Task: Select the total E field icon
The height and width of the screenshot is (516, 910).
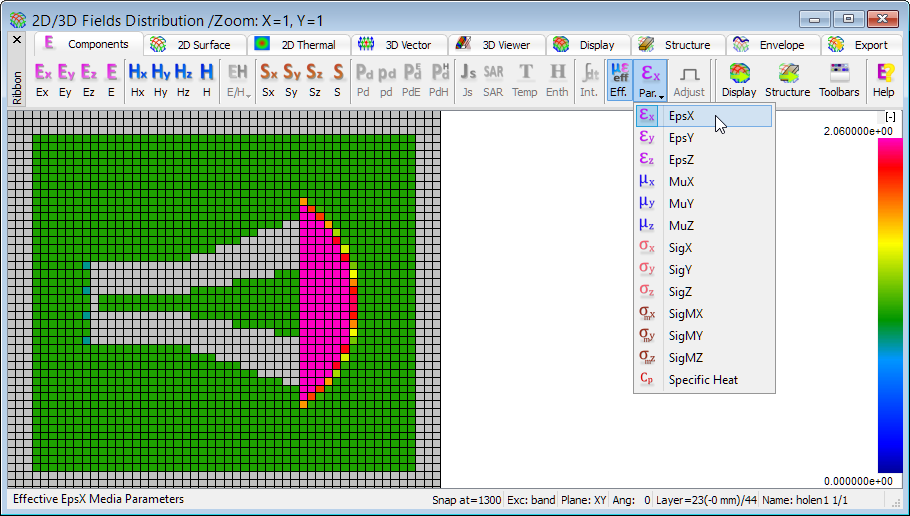Action: [x=111, y=79]
